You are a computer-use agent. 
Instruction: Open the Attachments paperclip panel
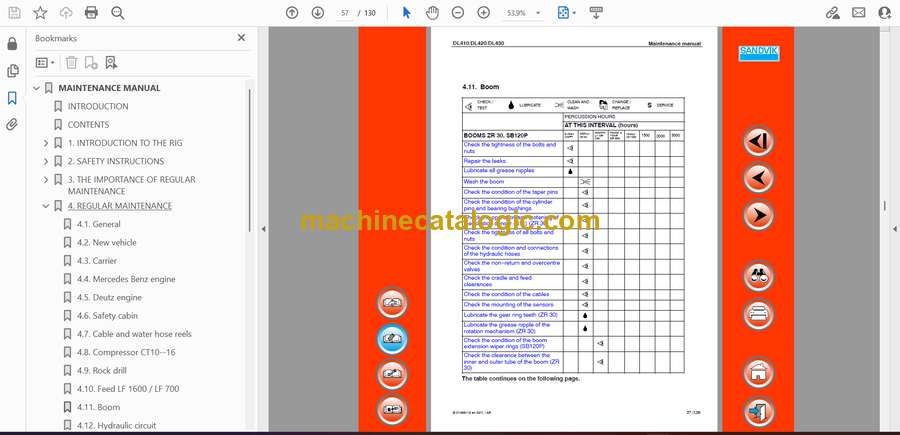pyautogui.click(x=12, y=125)
